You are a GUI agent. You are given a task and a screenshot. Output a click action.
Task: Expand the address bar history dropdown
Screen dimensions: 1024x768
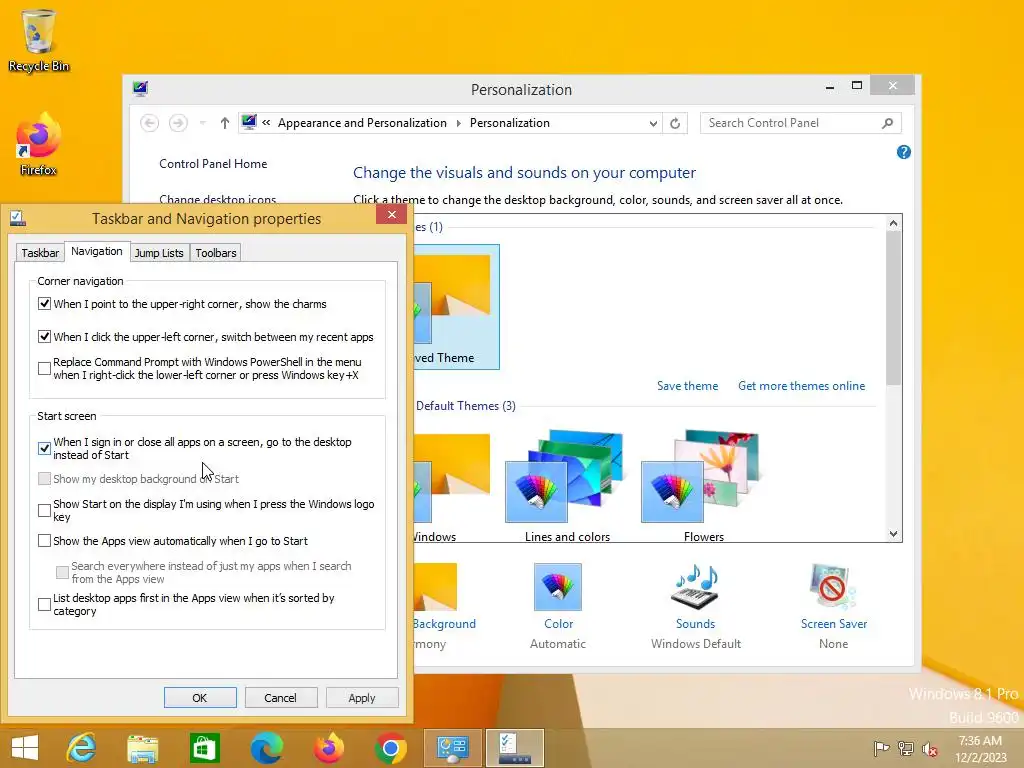click(x=652, y=123)
